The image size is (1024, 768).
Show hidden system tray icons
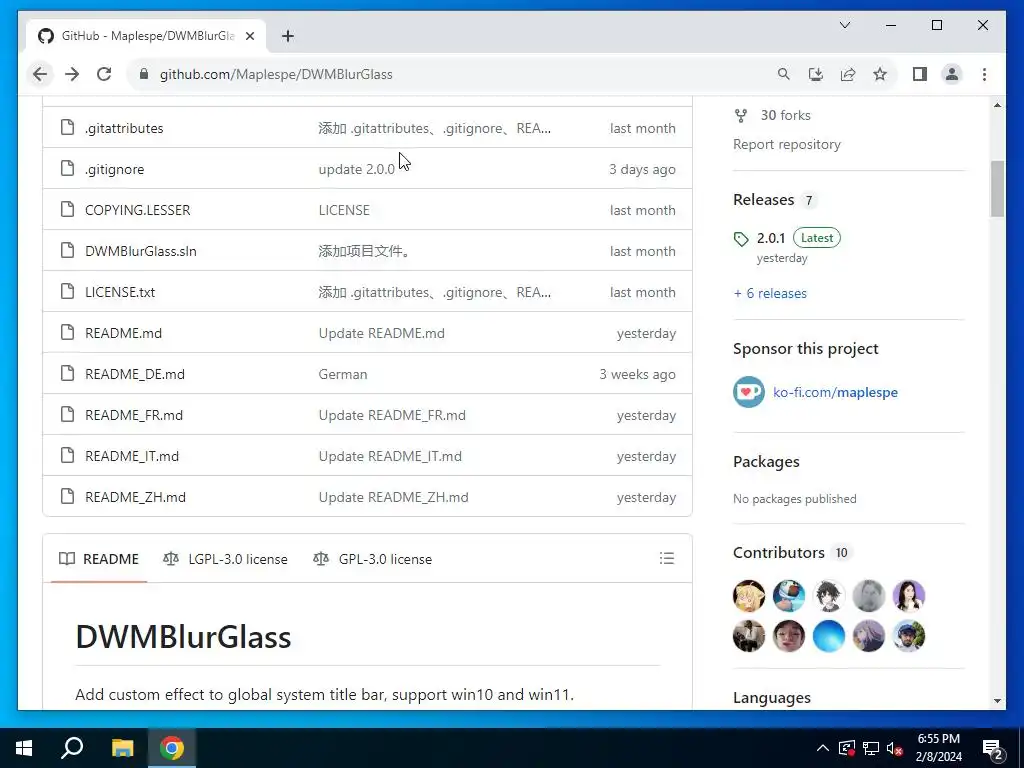823,748
